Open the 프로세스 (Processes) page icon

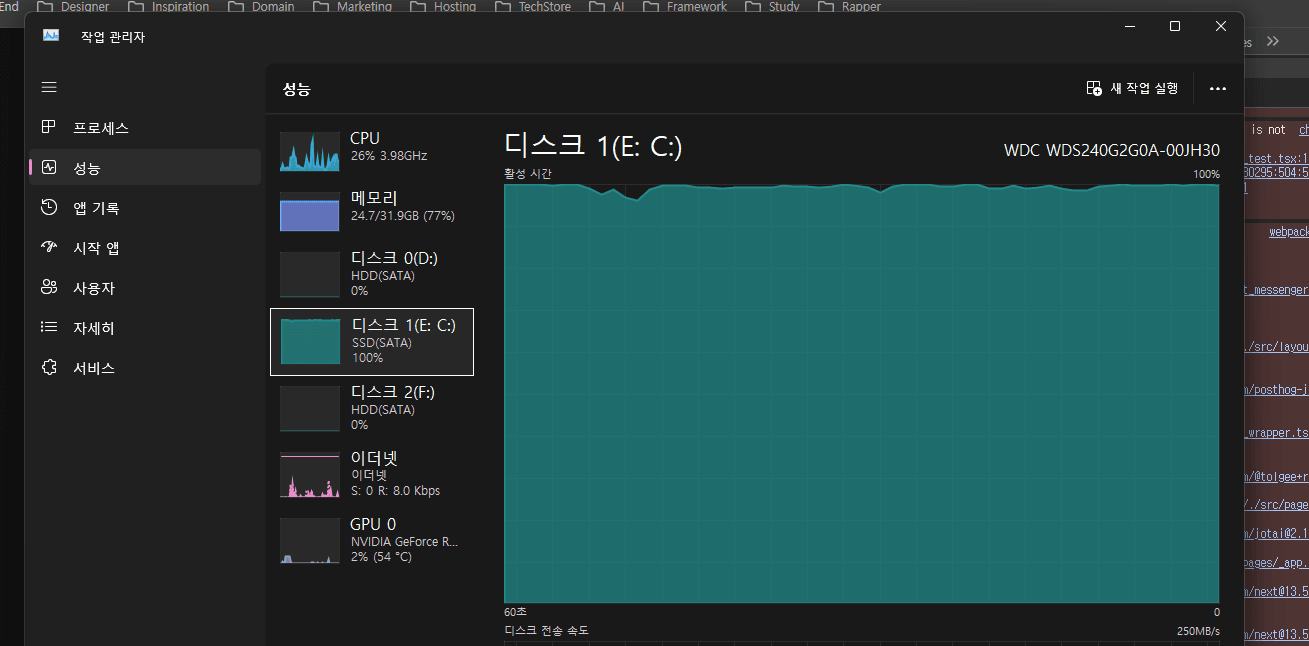pos(49,128)
